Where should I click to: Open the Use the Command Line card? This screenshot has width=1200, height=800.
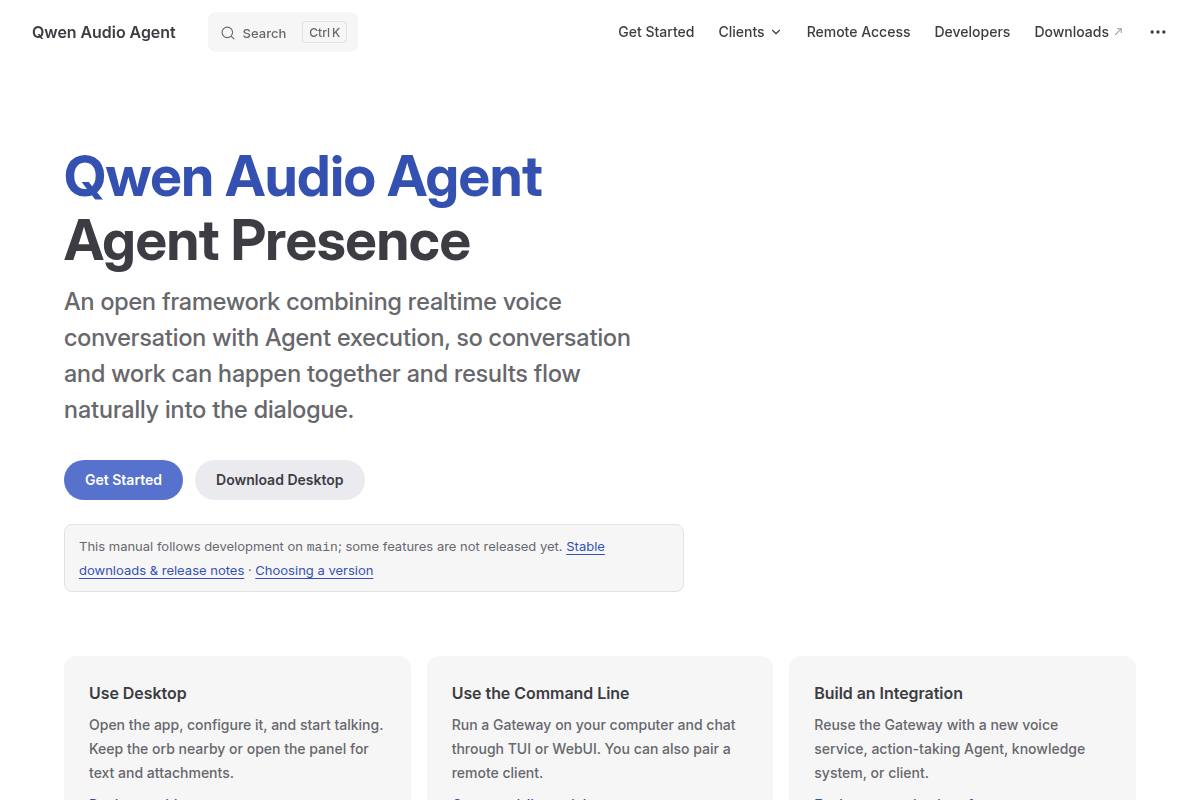pyautogui.click(x=600, y=728)
